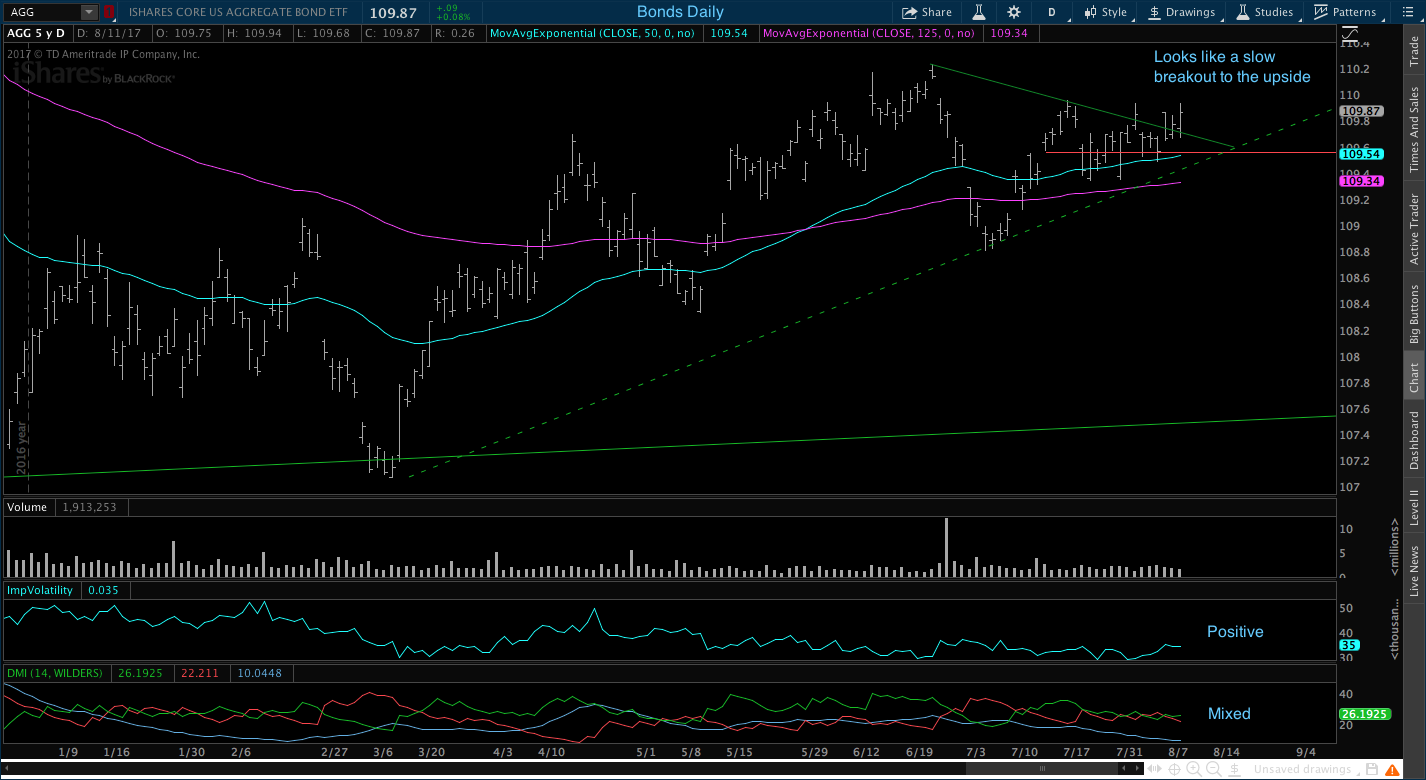
Task: Click the 109.87 last price bubble
Action: (1361, 111)
